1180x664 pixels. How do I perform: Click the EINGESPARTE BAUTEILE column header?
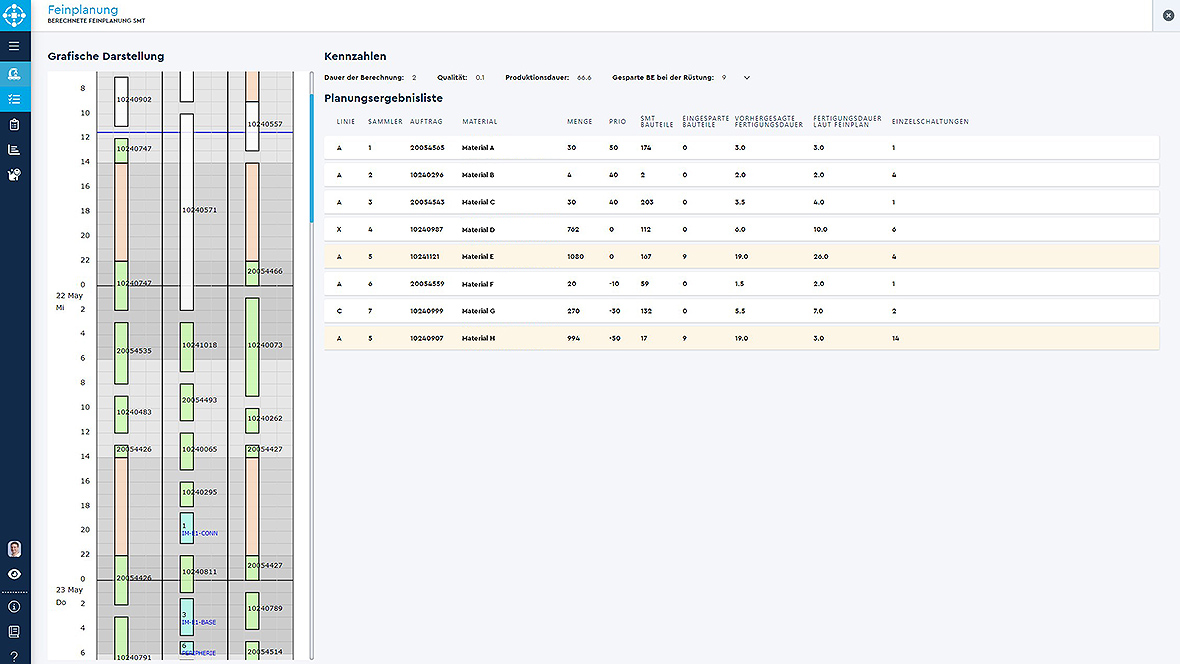(x=705, y=121)
